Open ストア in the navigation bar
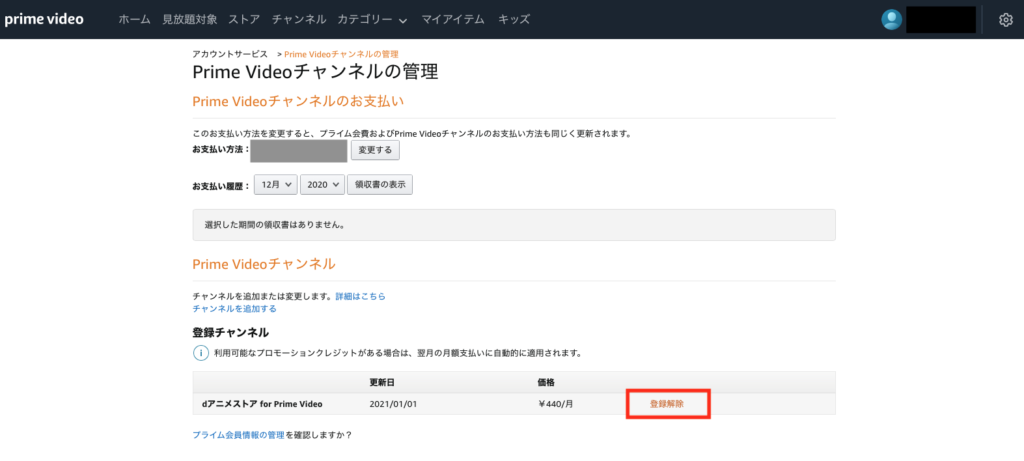Viewport: 1024px width, 461px height. (244, 20)
